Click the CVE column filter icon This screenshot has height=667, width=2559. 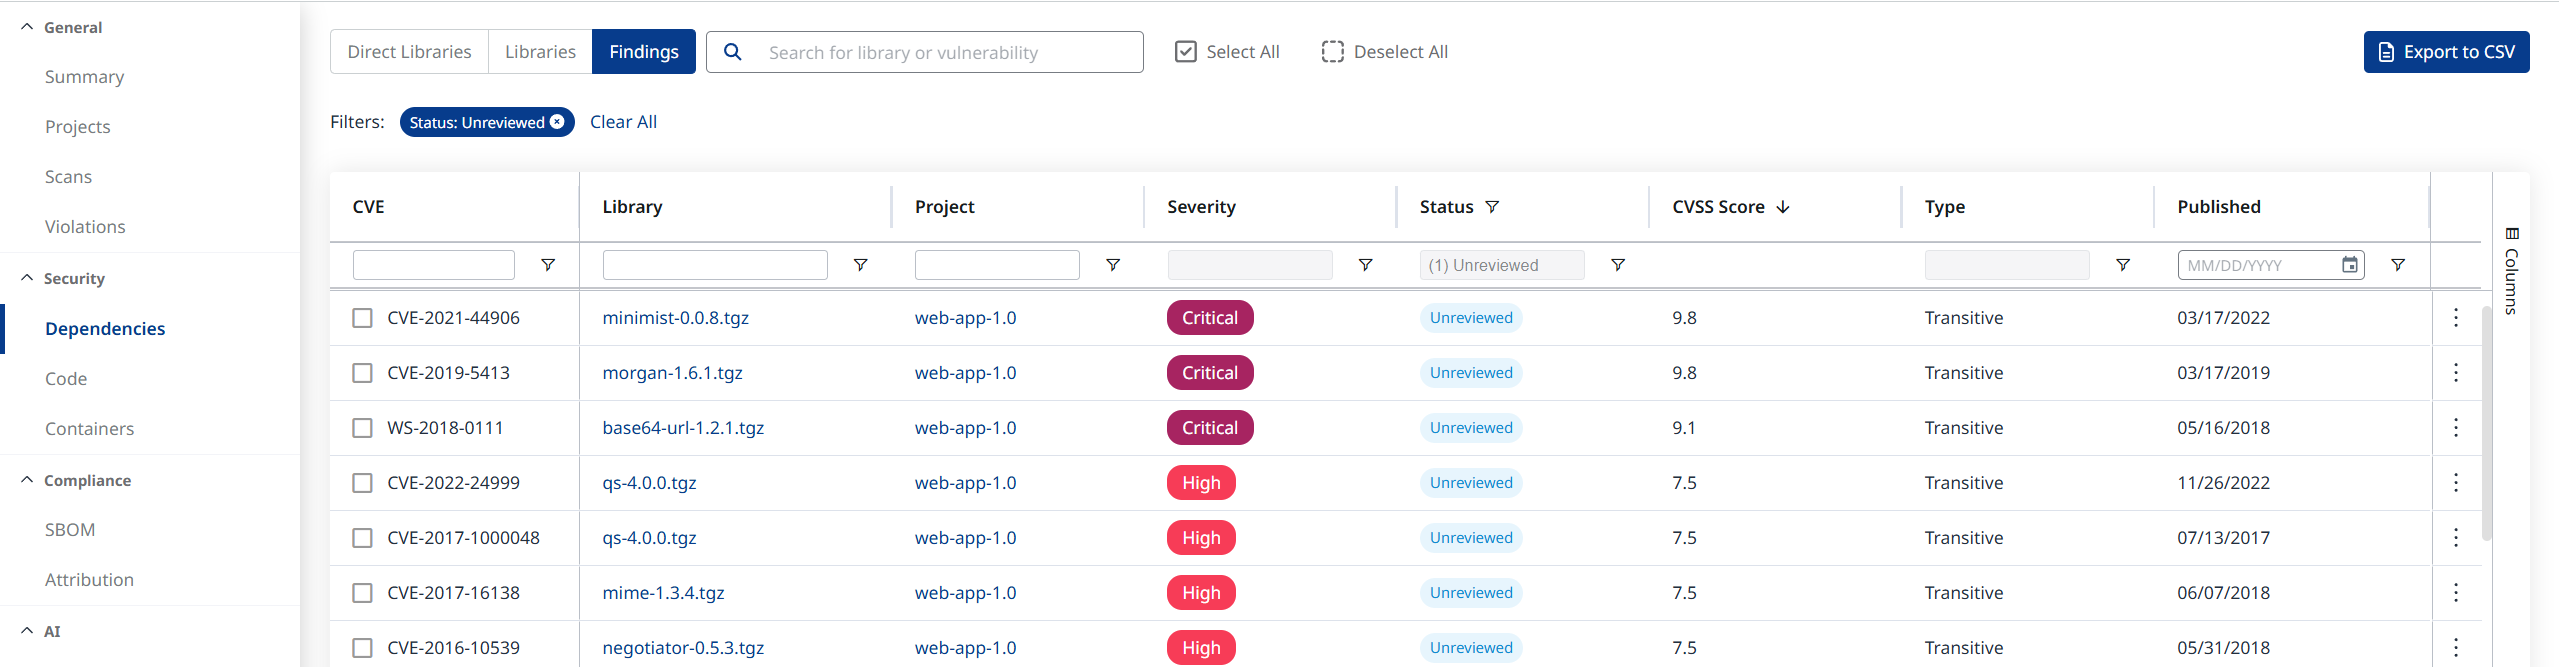(x=548, y=265)
